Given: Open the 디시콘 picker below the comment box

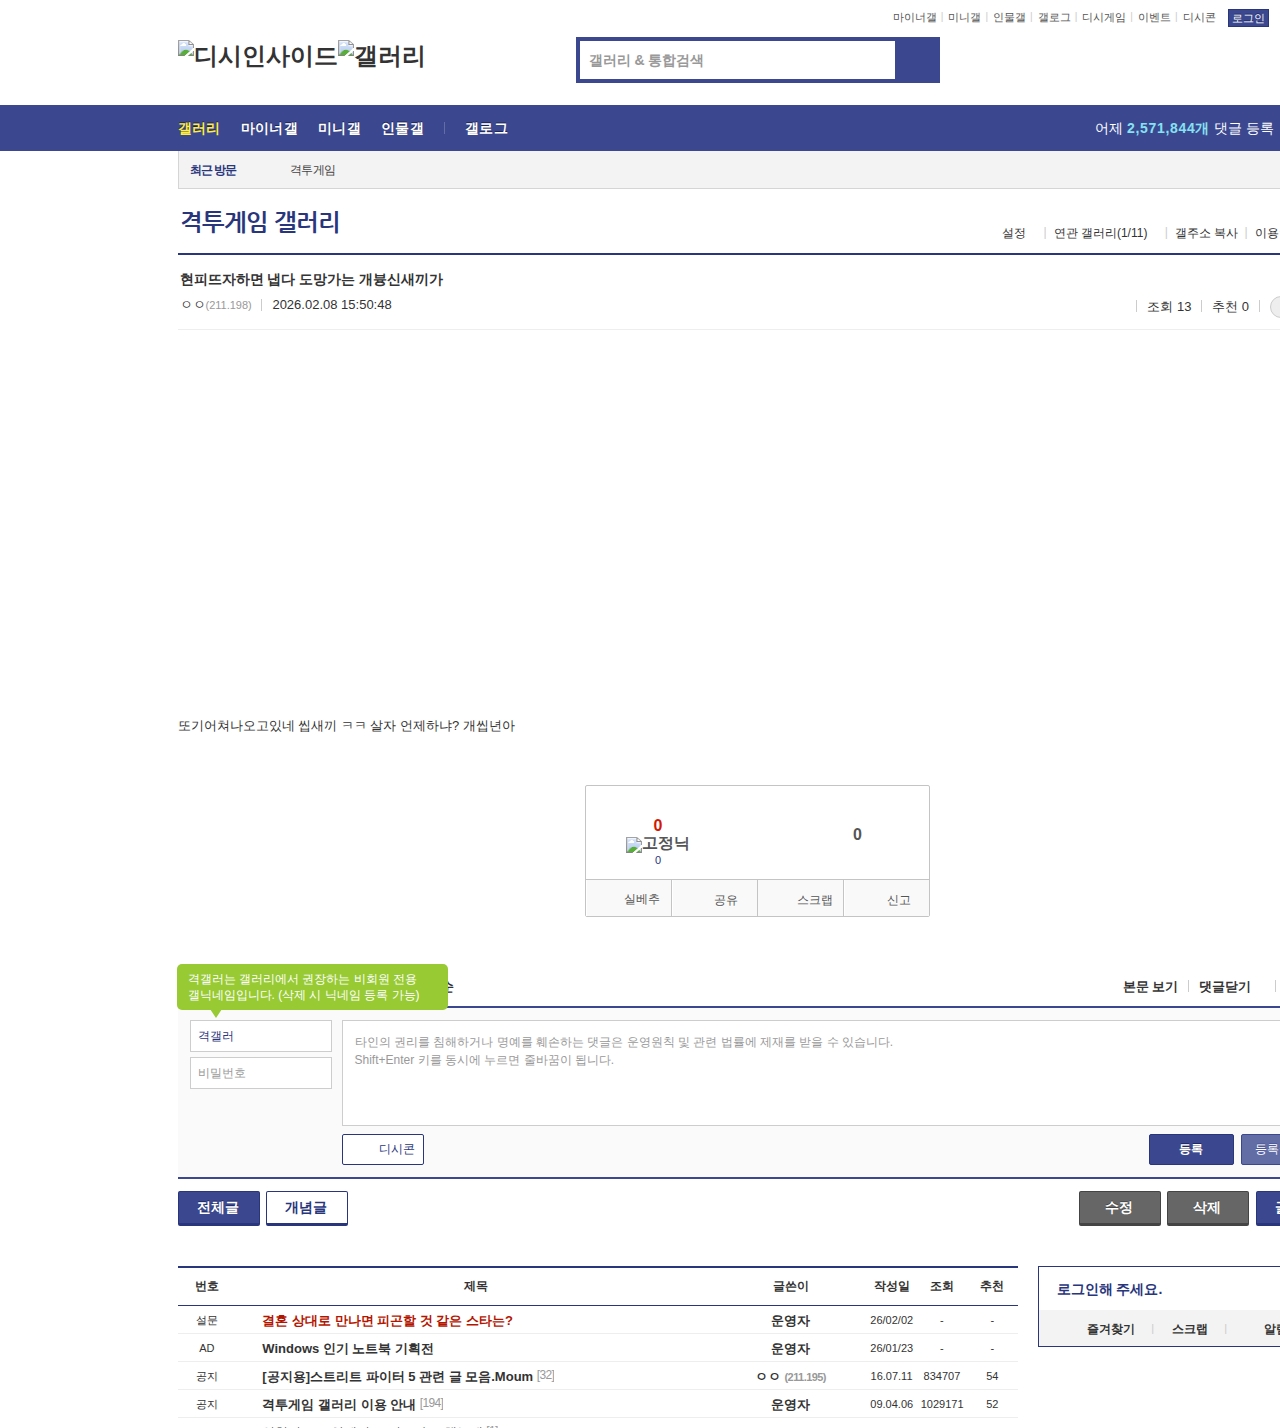Looking at the screenshot, I should click(383, 1150).
